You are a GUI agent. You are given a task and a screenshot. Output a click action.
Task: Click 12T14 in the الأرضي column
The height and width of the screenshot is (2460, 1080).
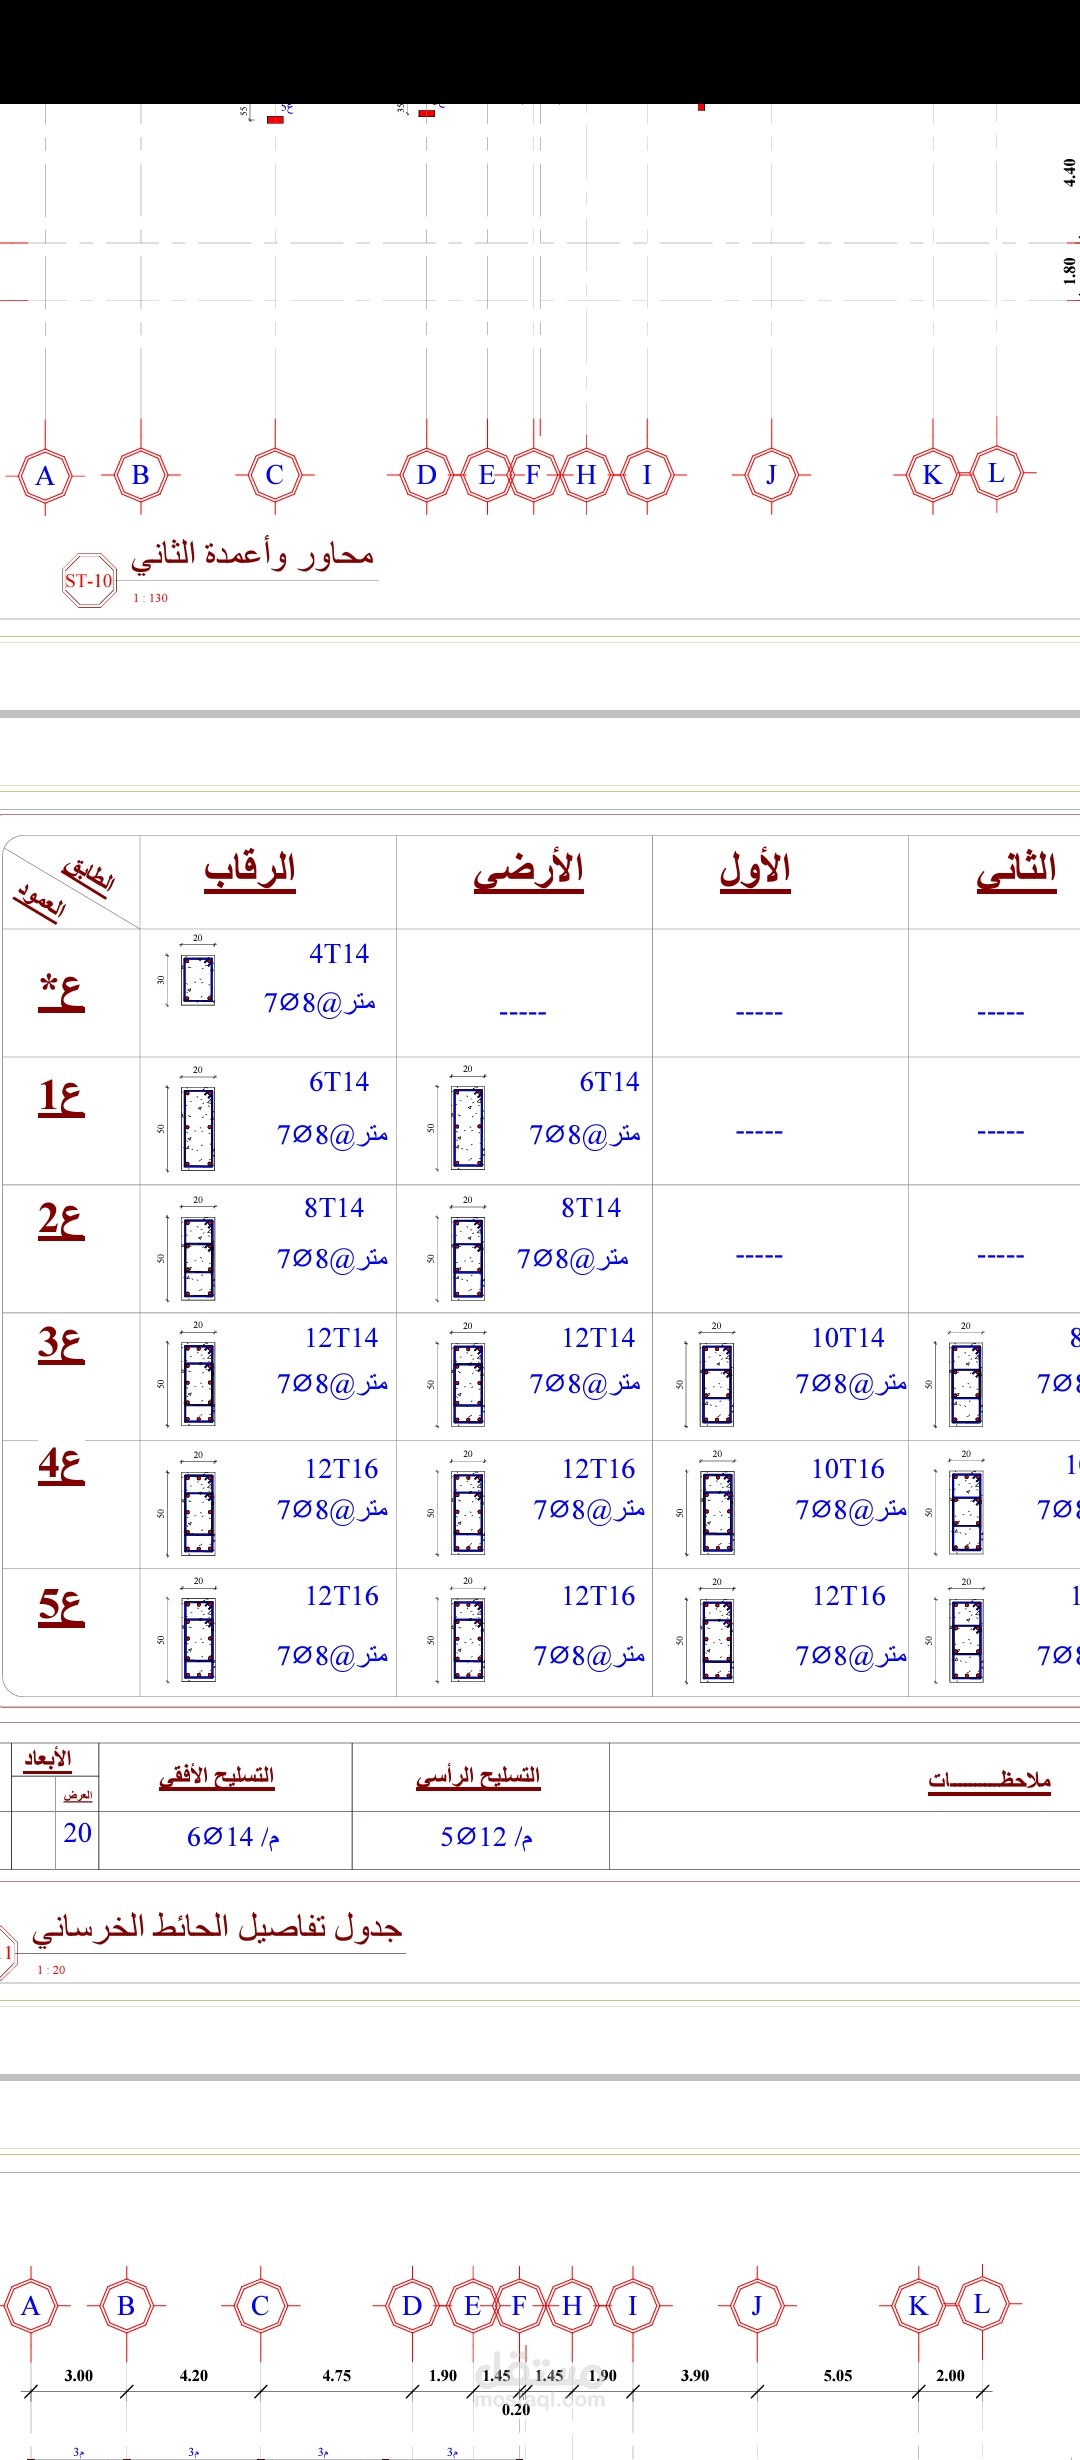598,1338
